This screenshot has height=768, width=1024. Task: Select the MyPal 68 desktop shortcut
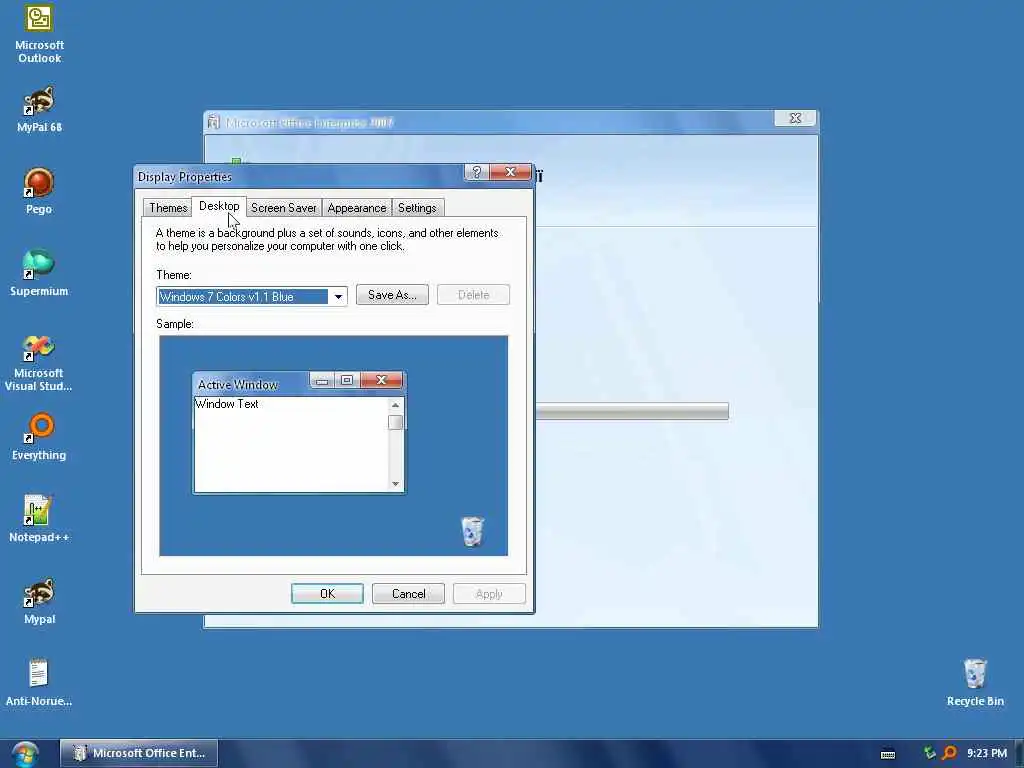click(39, 109)
